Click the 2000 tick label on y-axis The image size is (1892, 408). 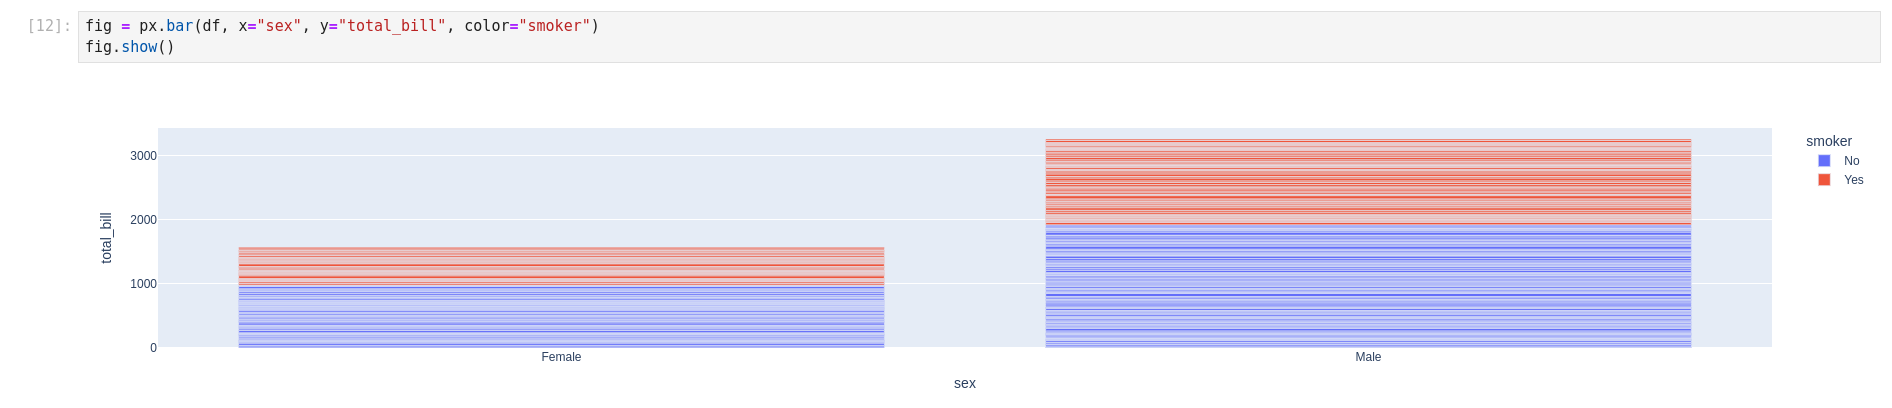pyautogui.click(x=143, y=220)
